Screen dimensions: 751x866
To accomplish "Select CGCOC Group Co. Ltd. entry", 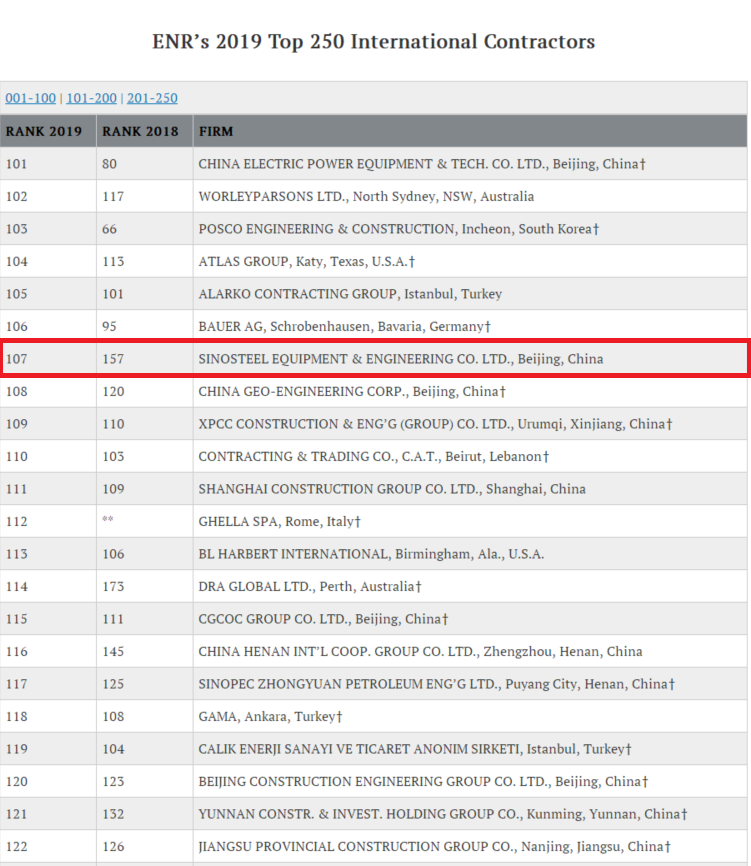I will (x=323, y=619).
